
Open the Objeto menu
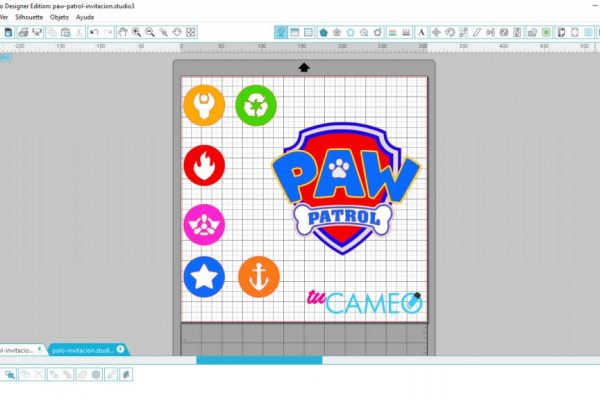pos(59,17)
